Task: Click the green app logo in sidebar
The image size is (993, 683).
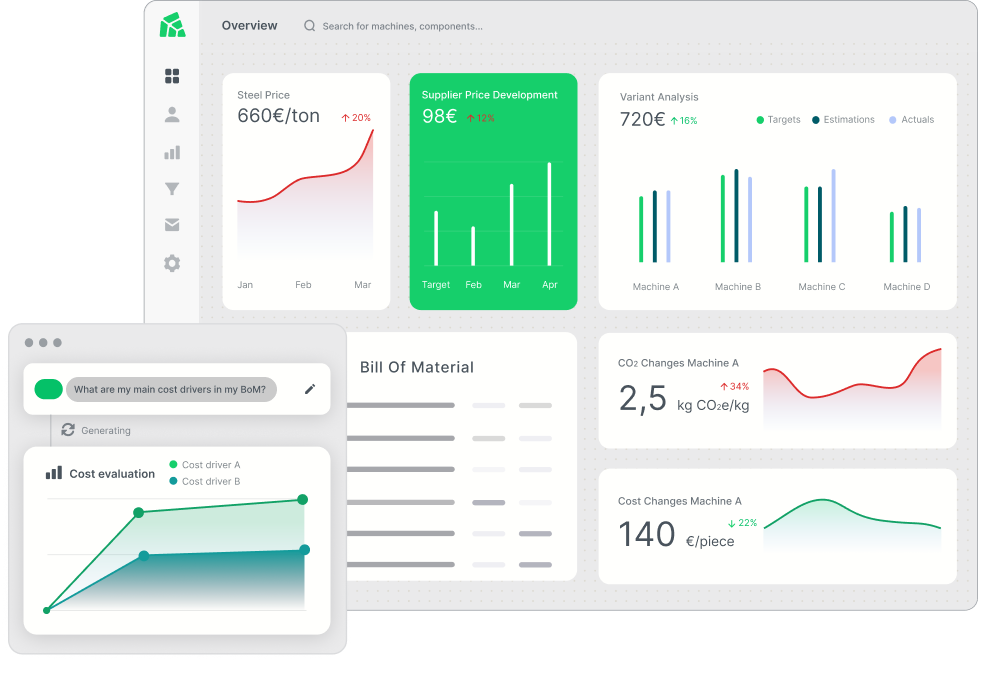Action: click(172, 25)
